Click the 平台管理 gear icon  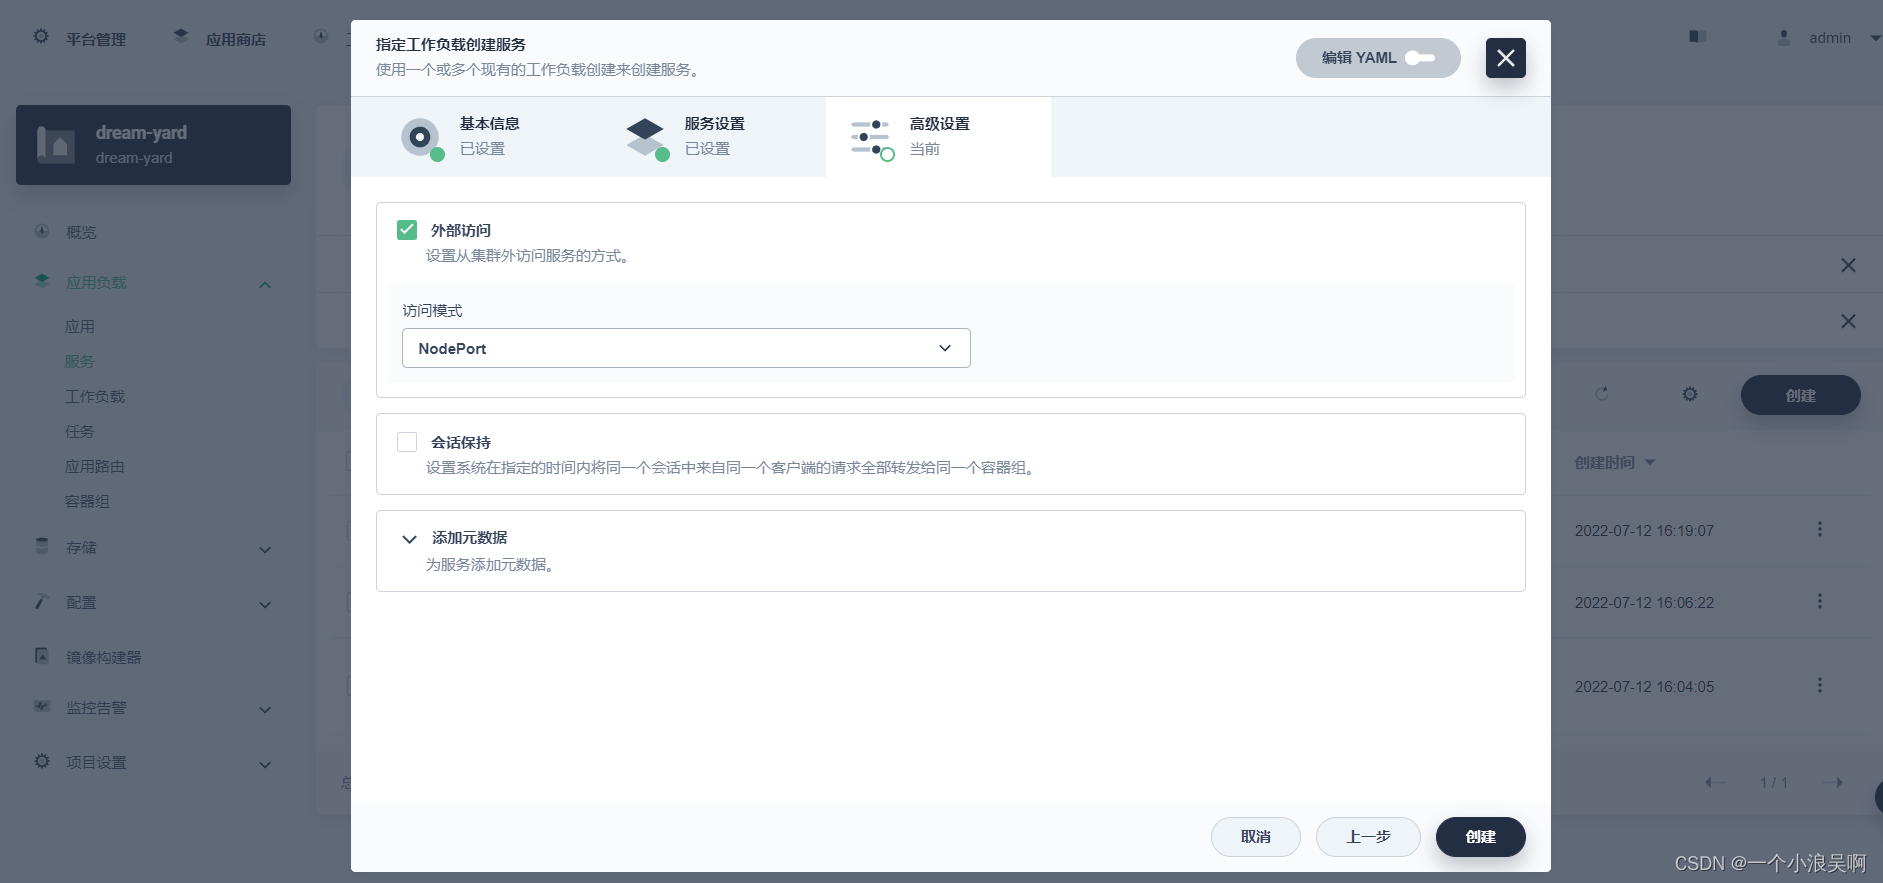[x=41, y=37]
